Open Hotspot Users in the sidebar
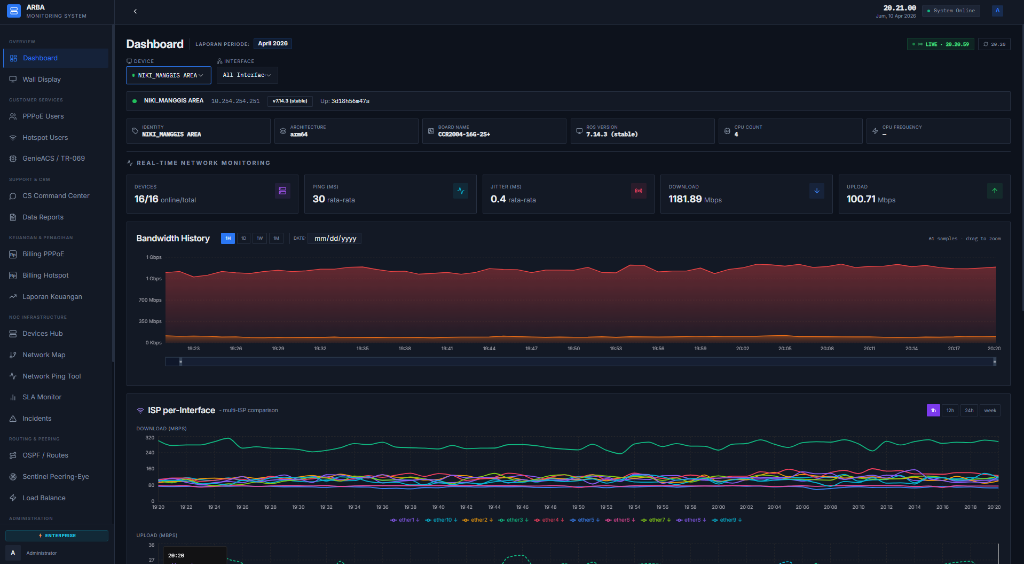This screenshot has height=564, width=1024. point(56,138)
